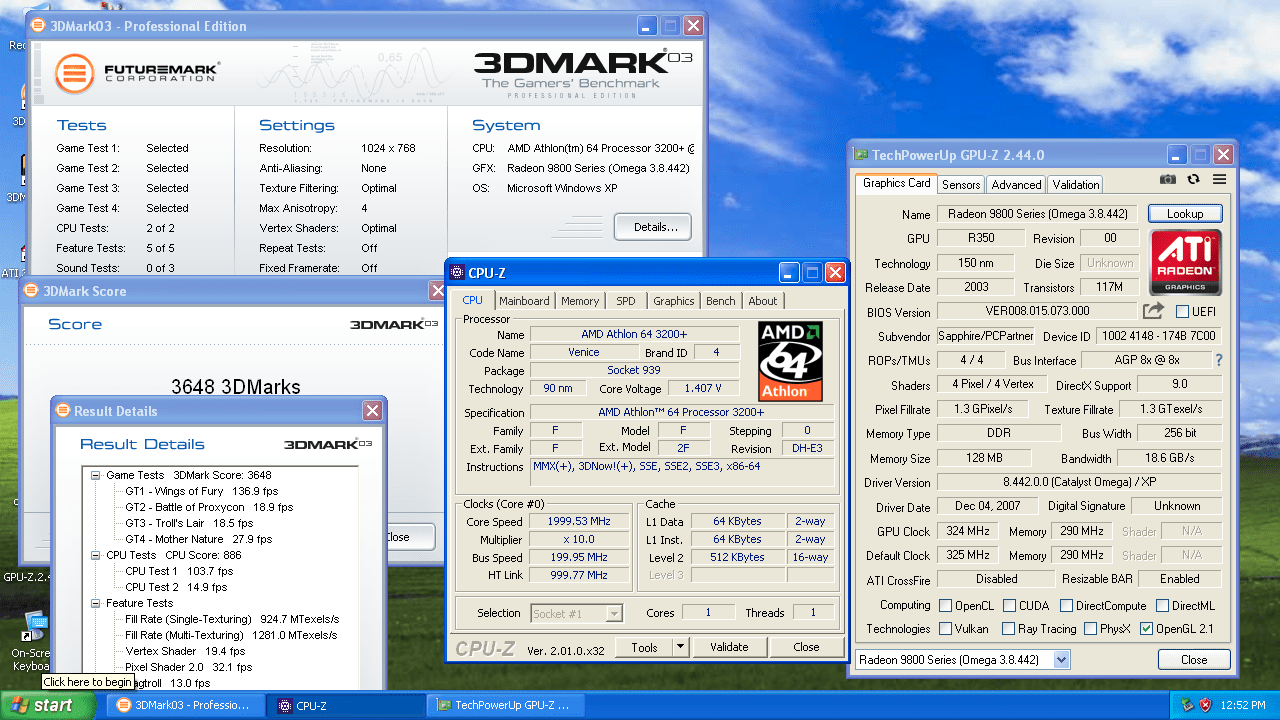
Task: Open the GPU selector dropdown in GPU-Z
Action: coord(1061,660)
